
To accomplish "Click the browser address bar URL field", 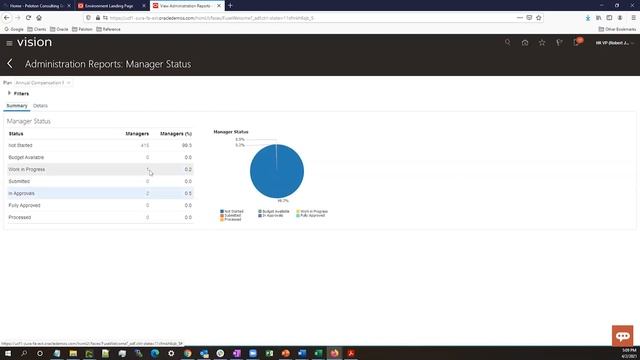I will tap(306, 18).
